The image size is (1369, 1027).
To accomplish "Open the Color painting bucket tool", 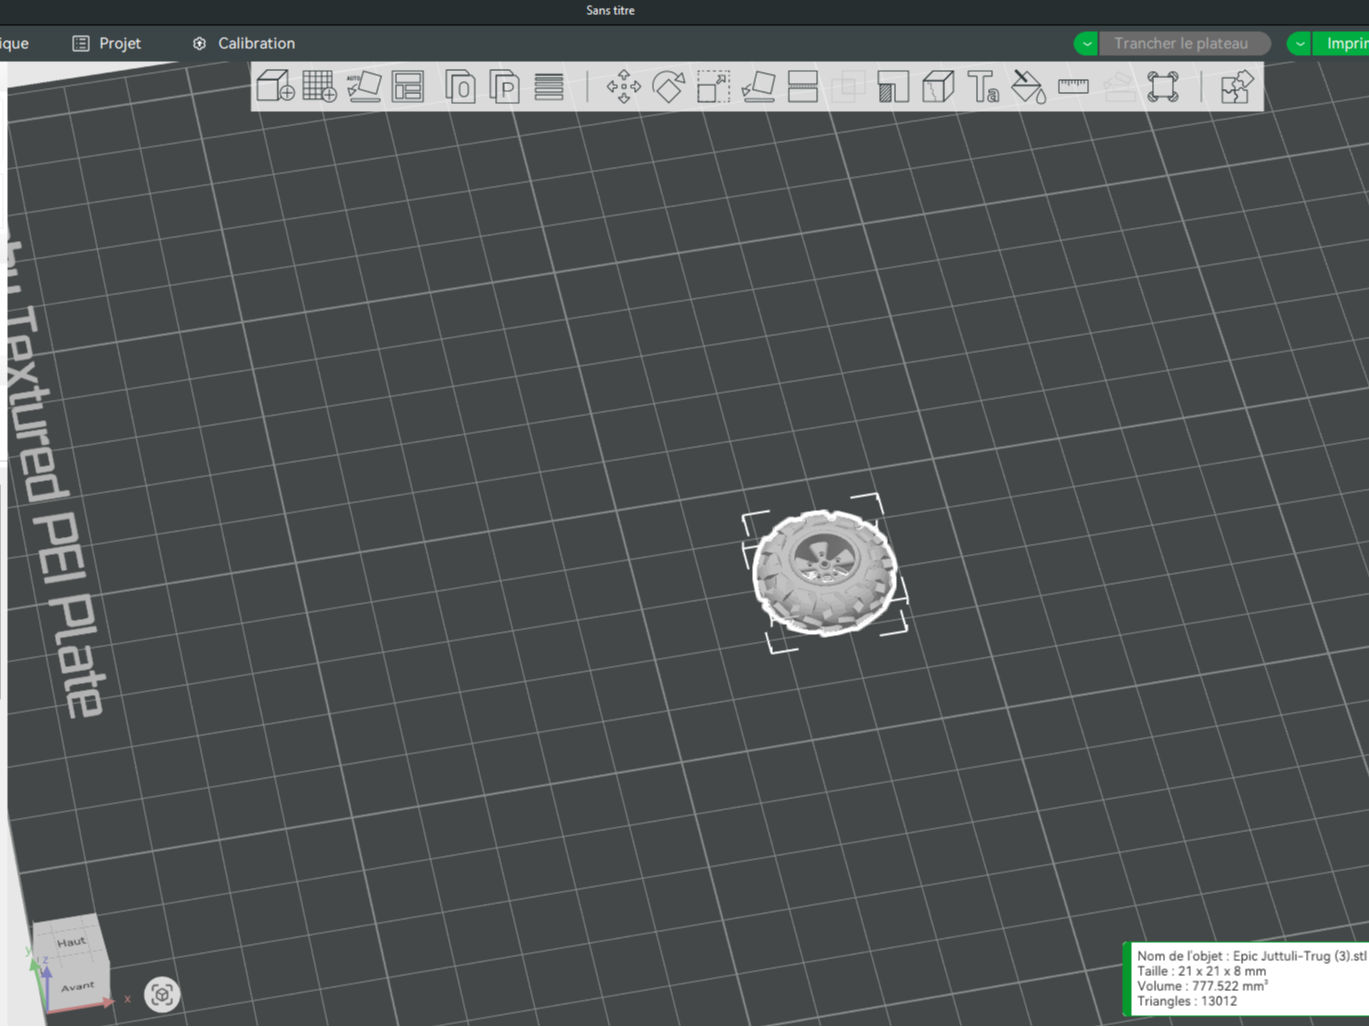I will coord(1028,86).
